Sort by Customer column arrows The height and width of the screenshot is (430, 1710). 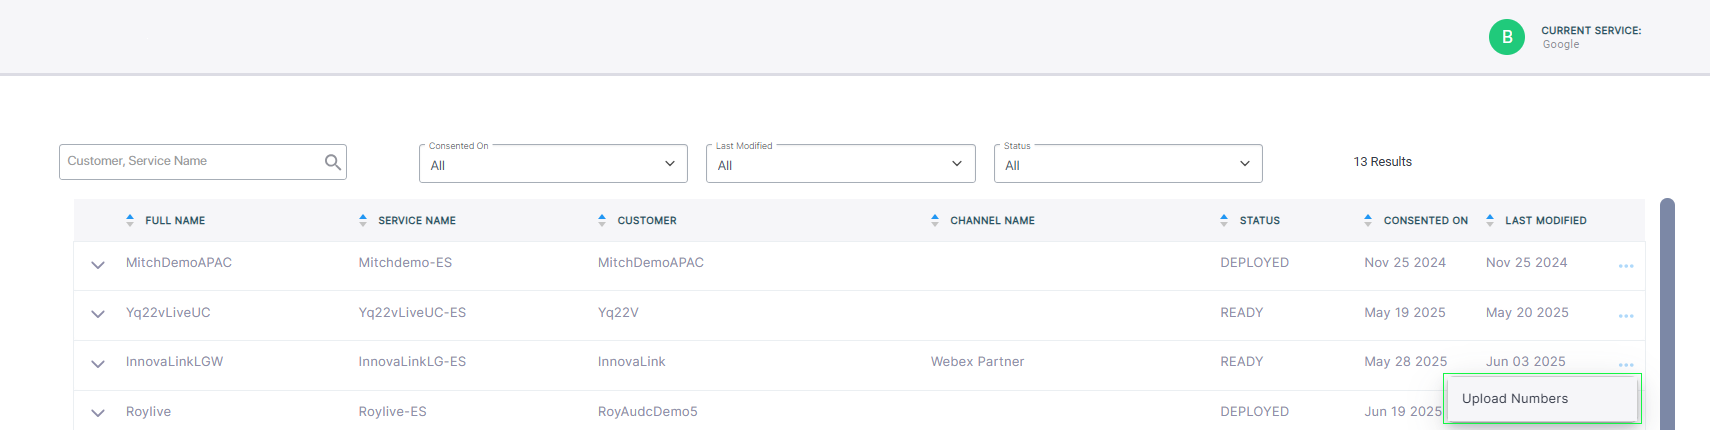(602, 220)
